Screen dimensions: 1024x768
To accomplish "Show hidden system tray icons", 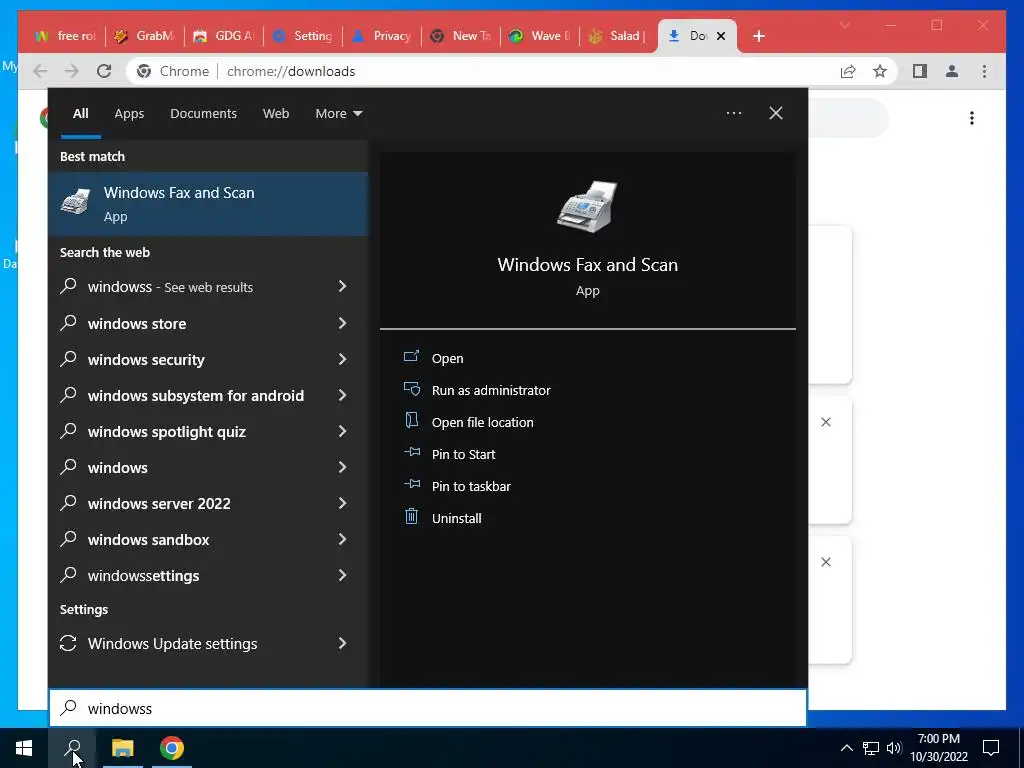I will tap(846, 748).
